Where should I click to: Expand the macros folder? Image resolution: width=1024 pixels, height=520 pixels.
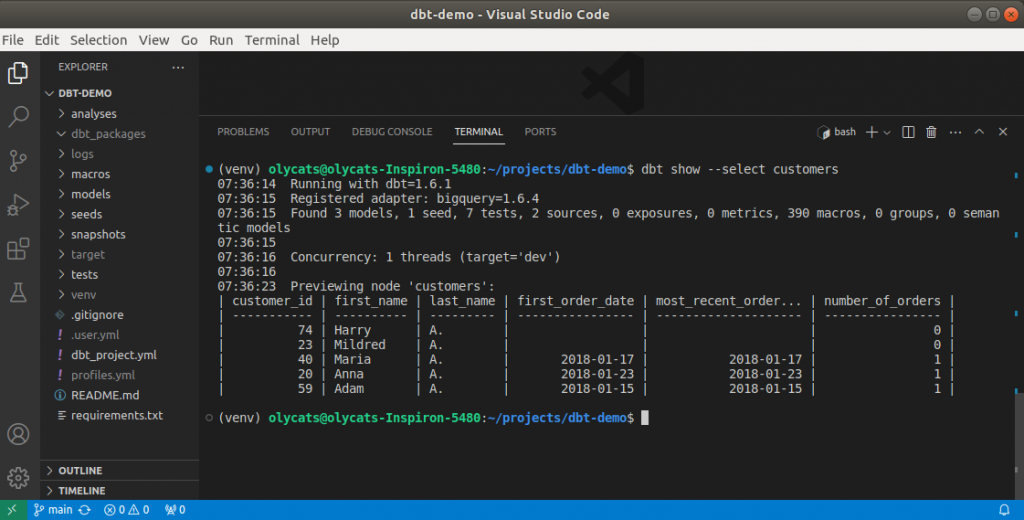coord(120,174)
